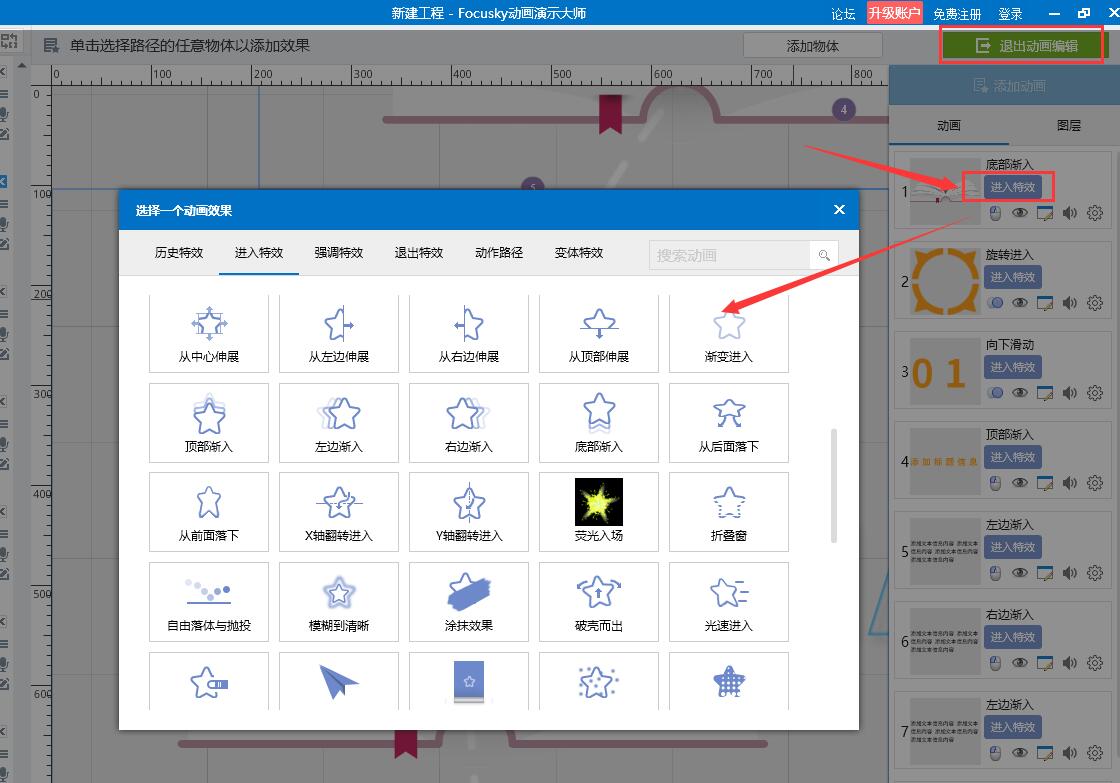
Task: Toggle preview eye for animation 4
Action: pos(1020,483)
